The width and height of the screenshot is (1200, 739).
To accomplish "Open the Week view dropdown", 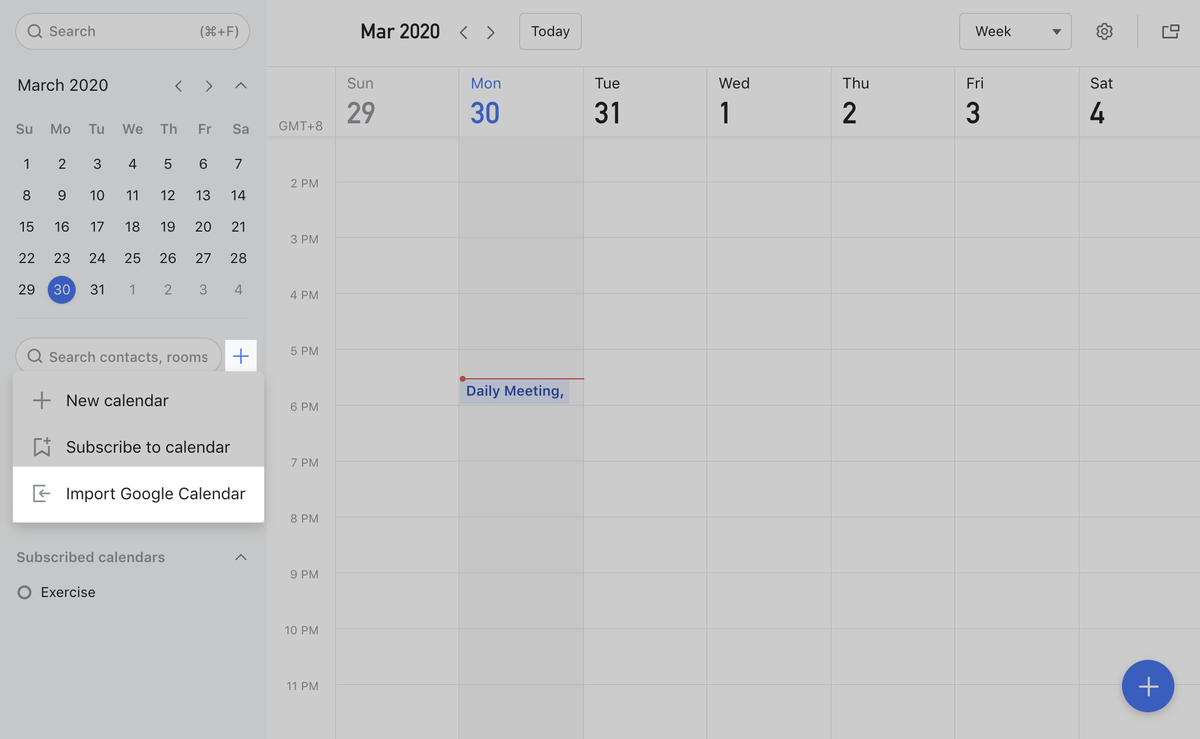I will click(1014, 32).
